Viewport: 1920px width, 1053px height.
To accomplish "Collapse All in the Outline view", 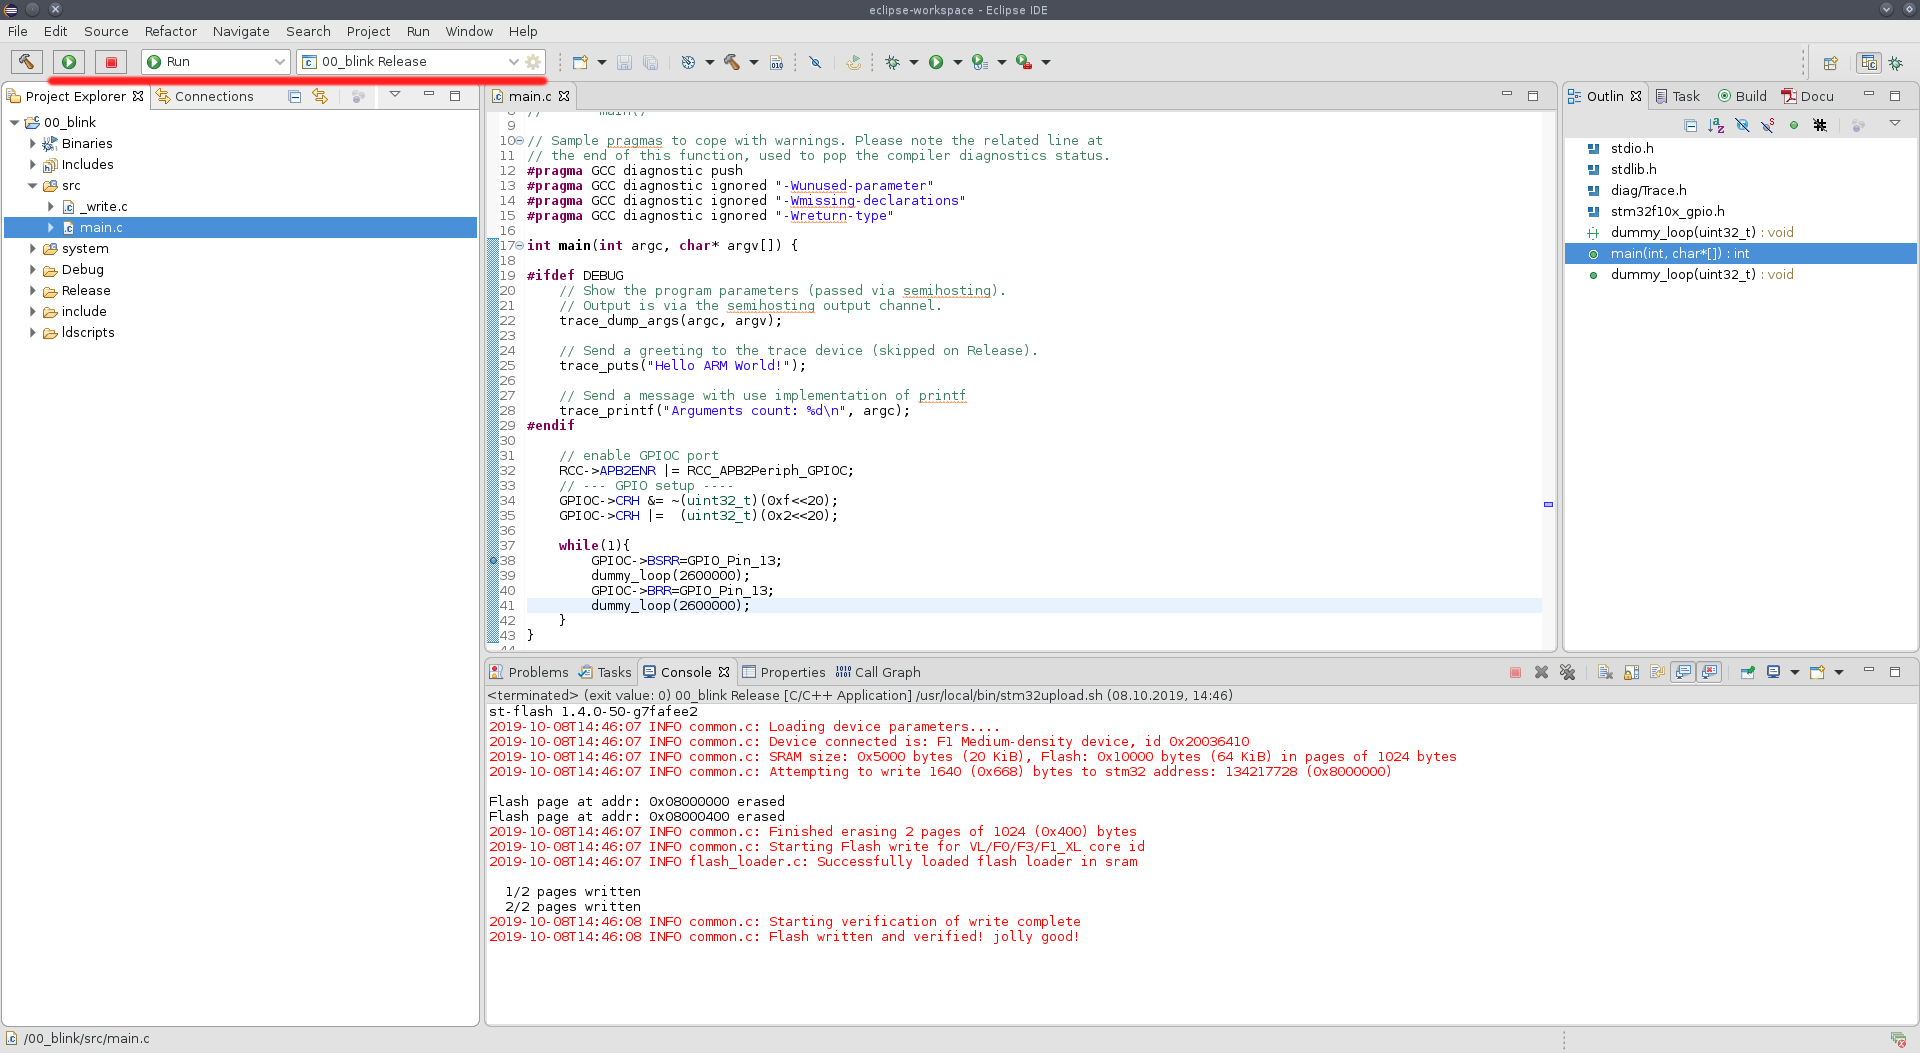I will [x=1691, y=125].
